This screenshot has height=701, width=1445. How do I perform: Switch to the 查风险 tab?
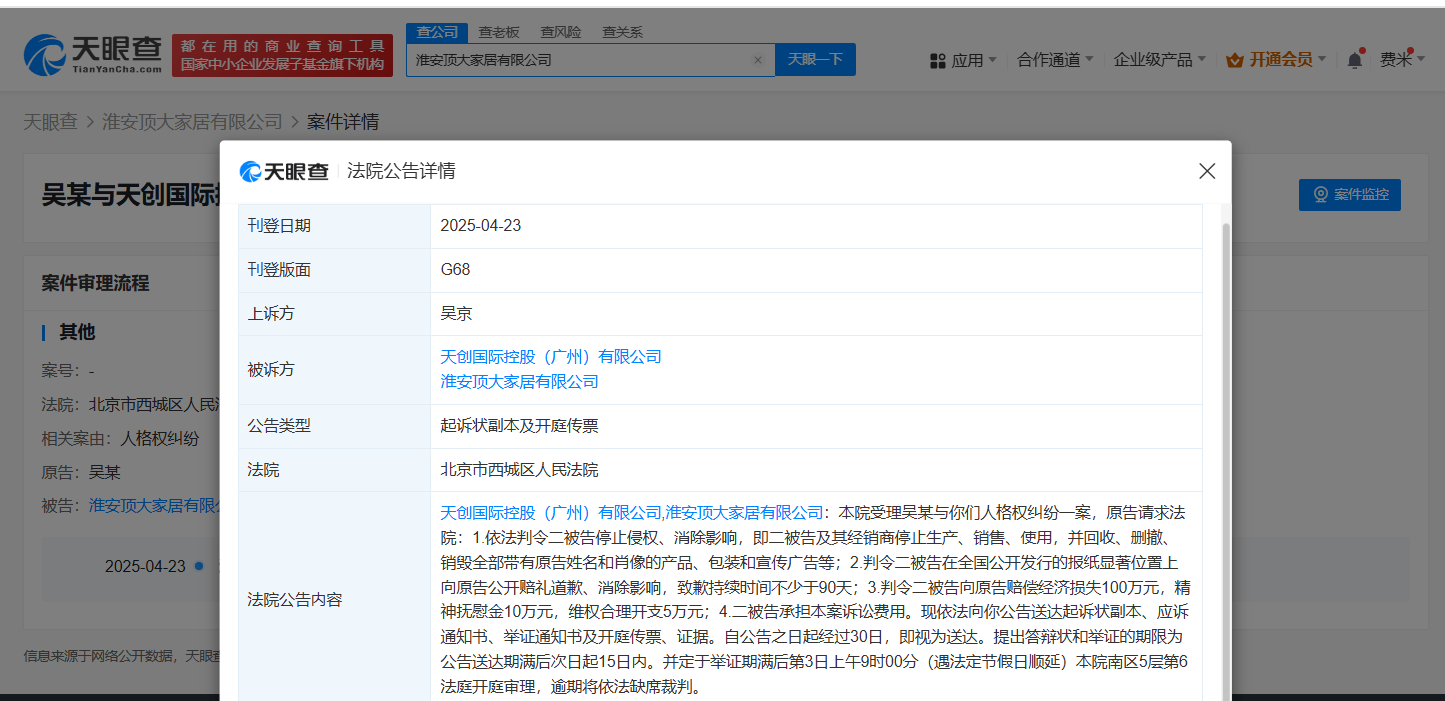pos(560,32)
